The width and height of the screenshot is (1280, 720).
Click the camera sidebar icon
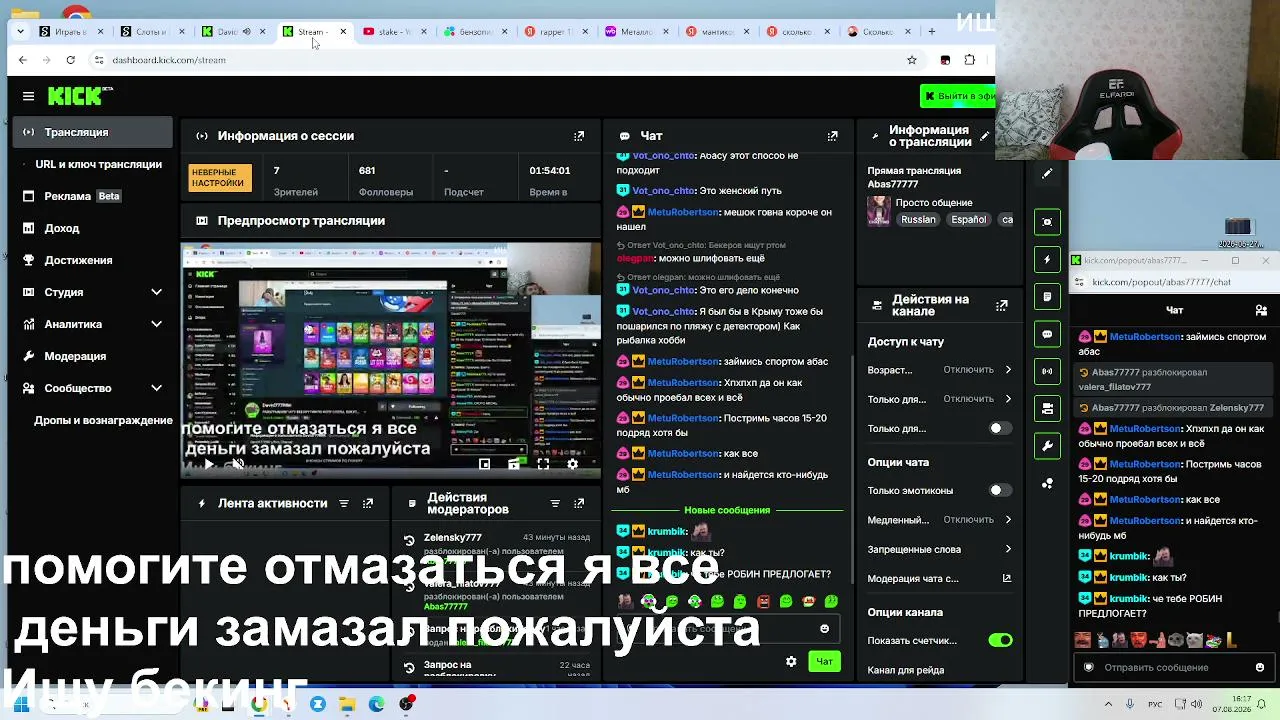point(1047,222)
